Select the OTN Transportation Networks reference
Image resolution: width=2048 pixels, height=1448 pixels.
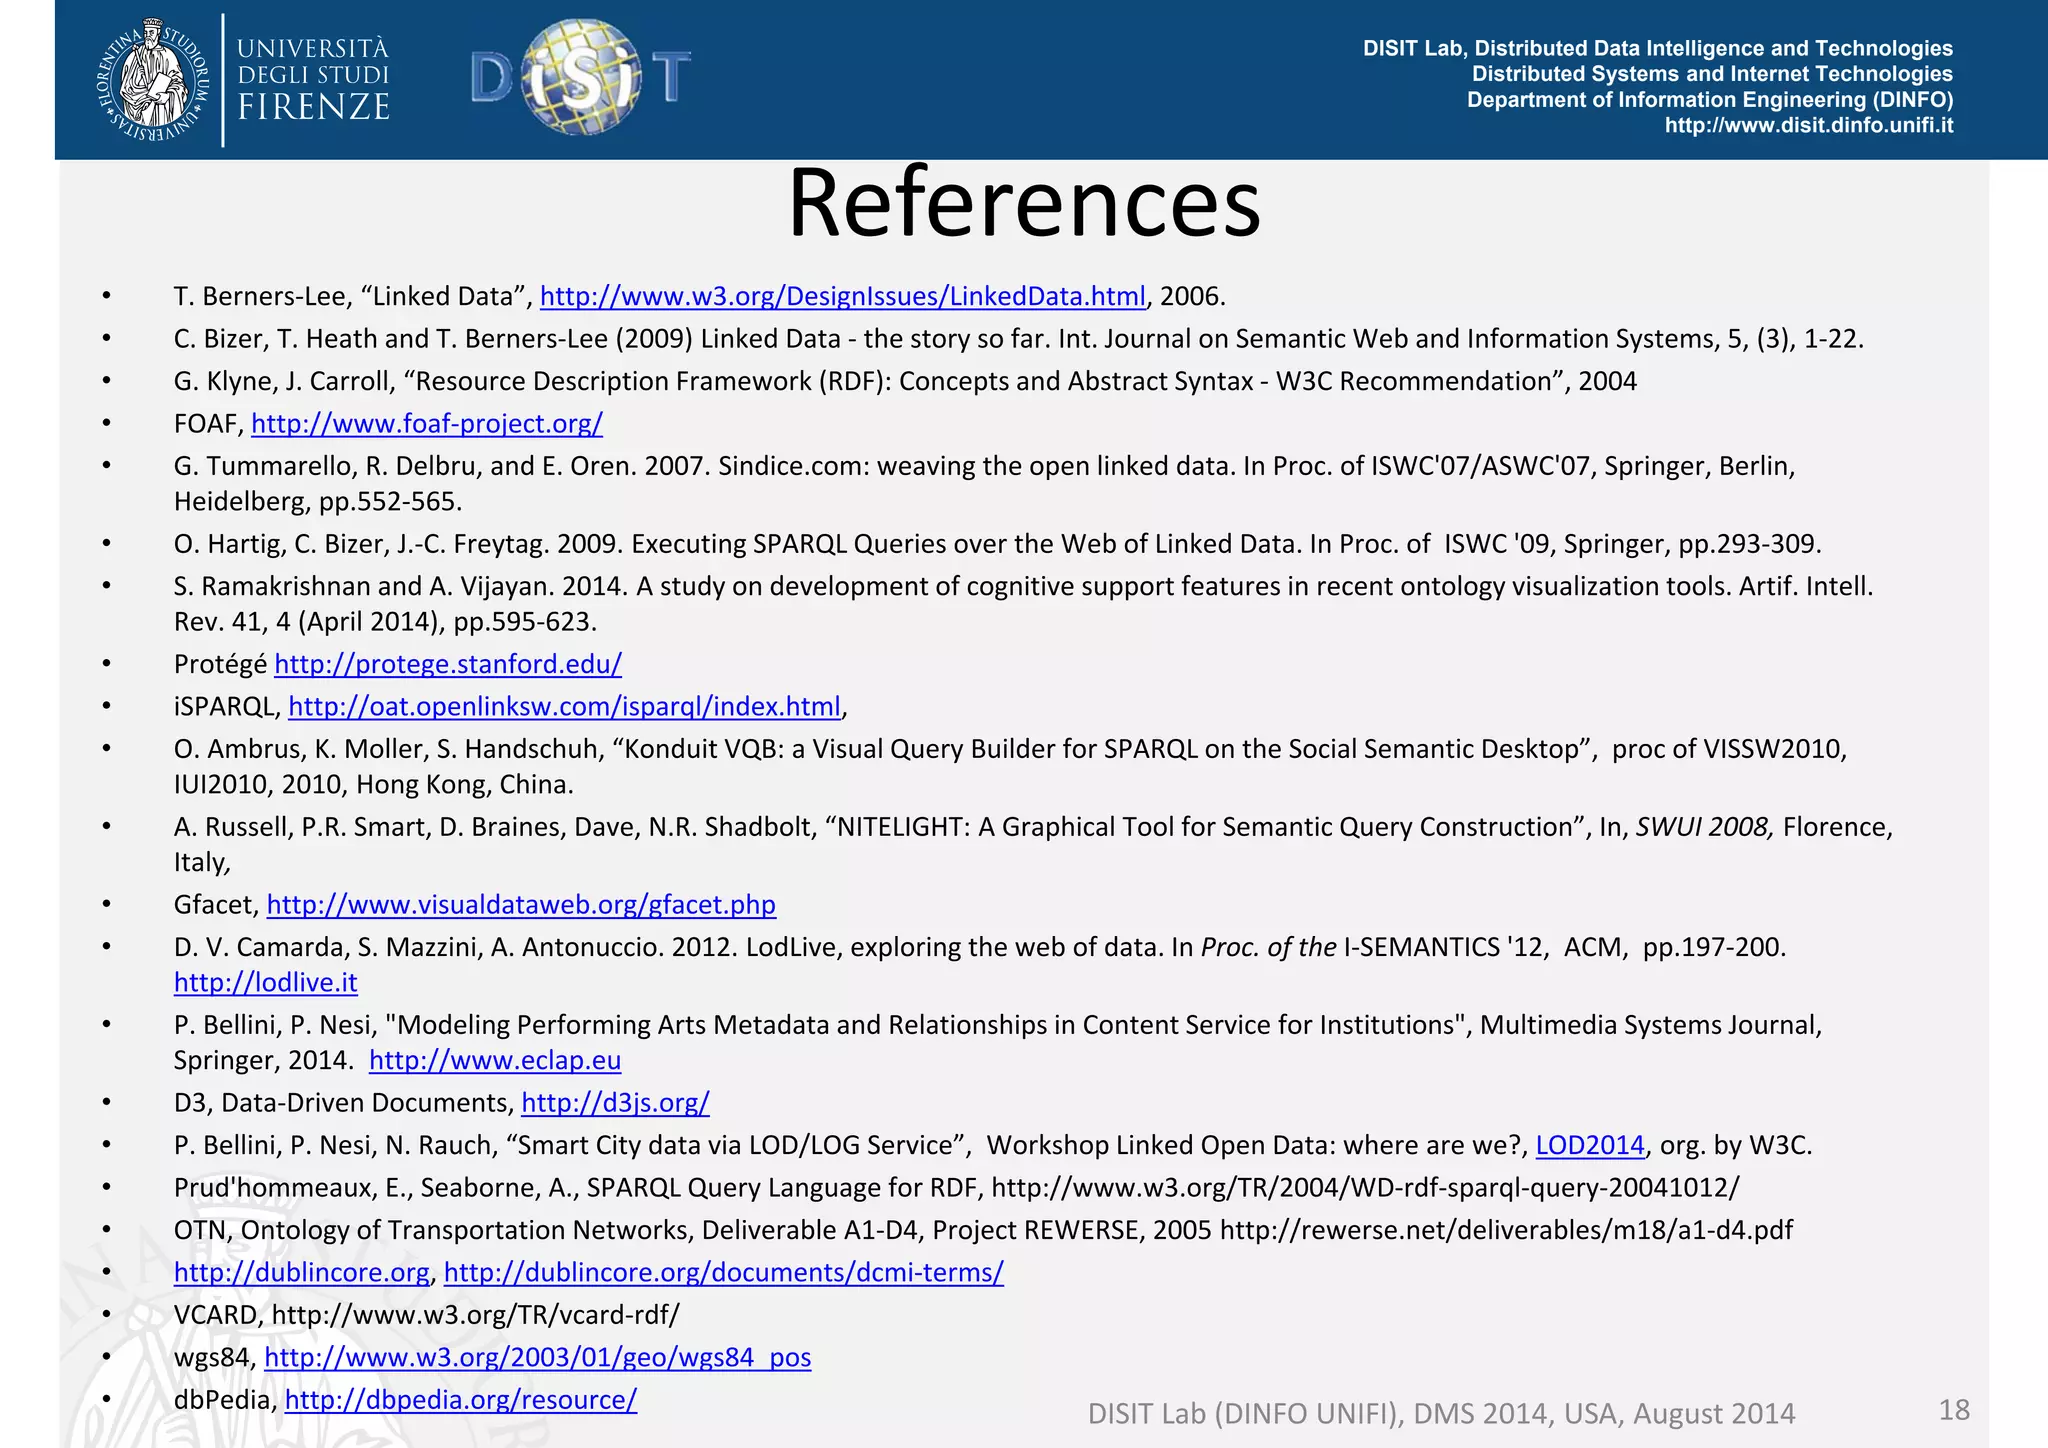[x=984, y=1230]
